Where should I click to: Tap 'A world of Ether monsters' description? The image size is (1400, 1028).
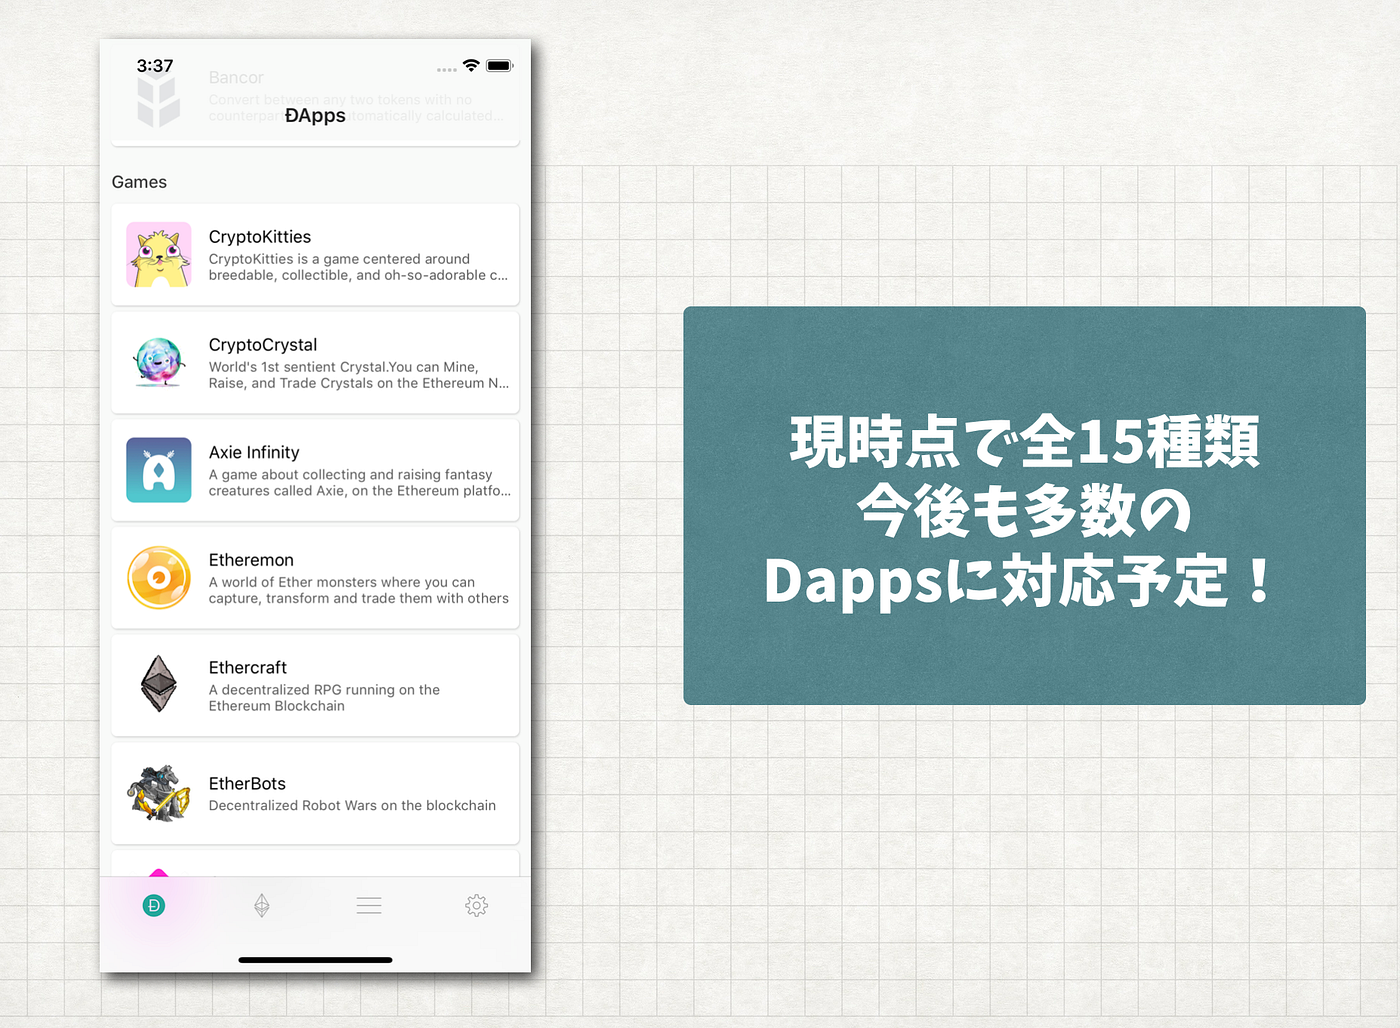pyautogui.click(x=359, y=590)
